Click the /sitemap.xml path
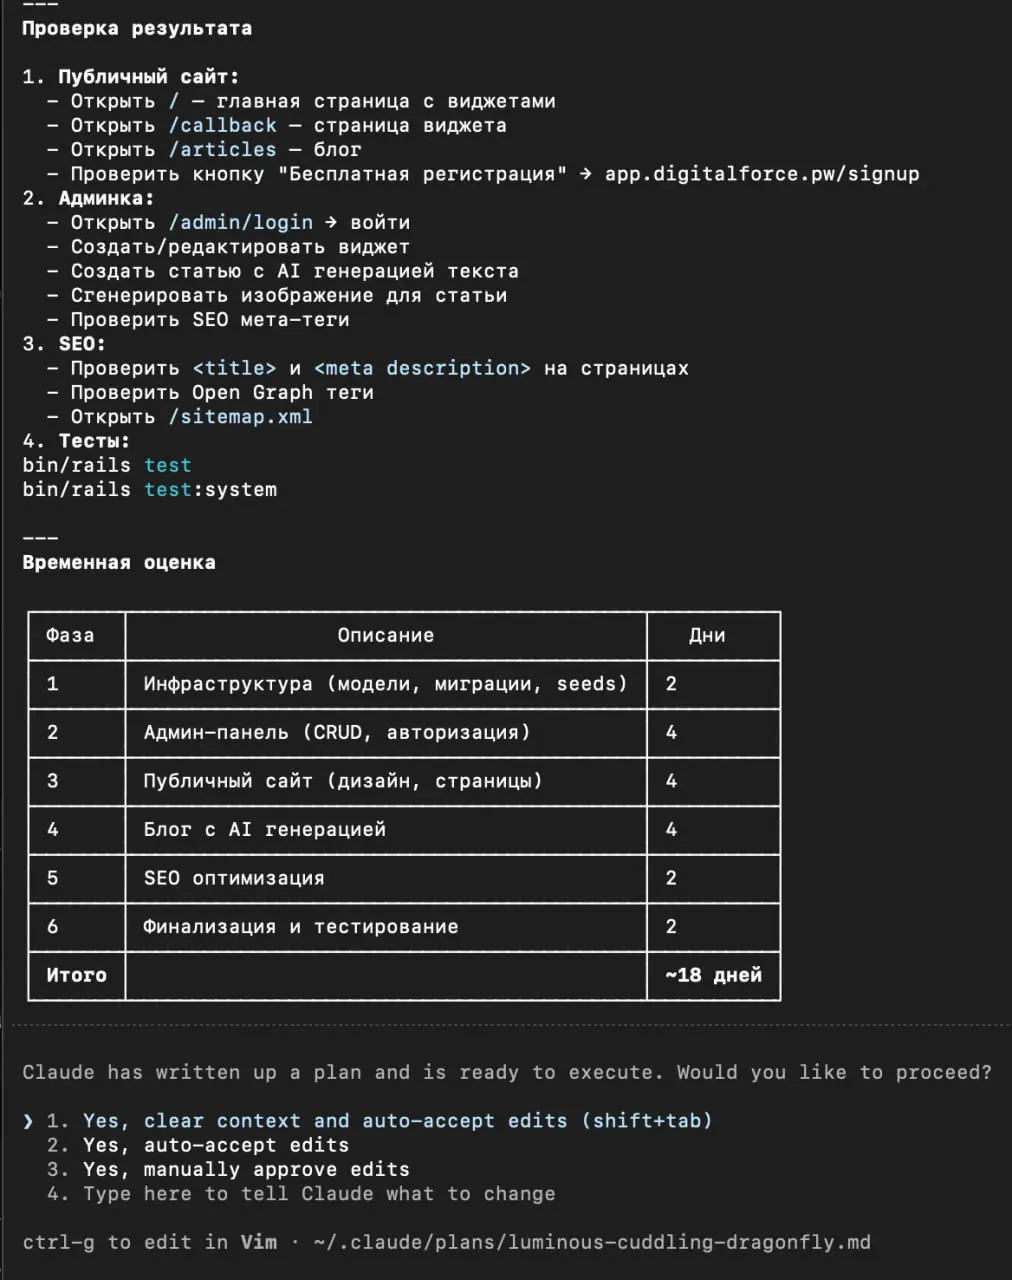 tap(240, 416)
